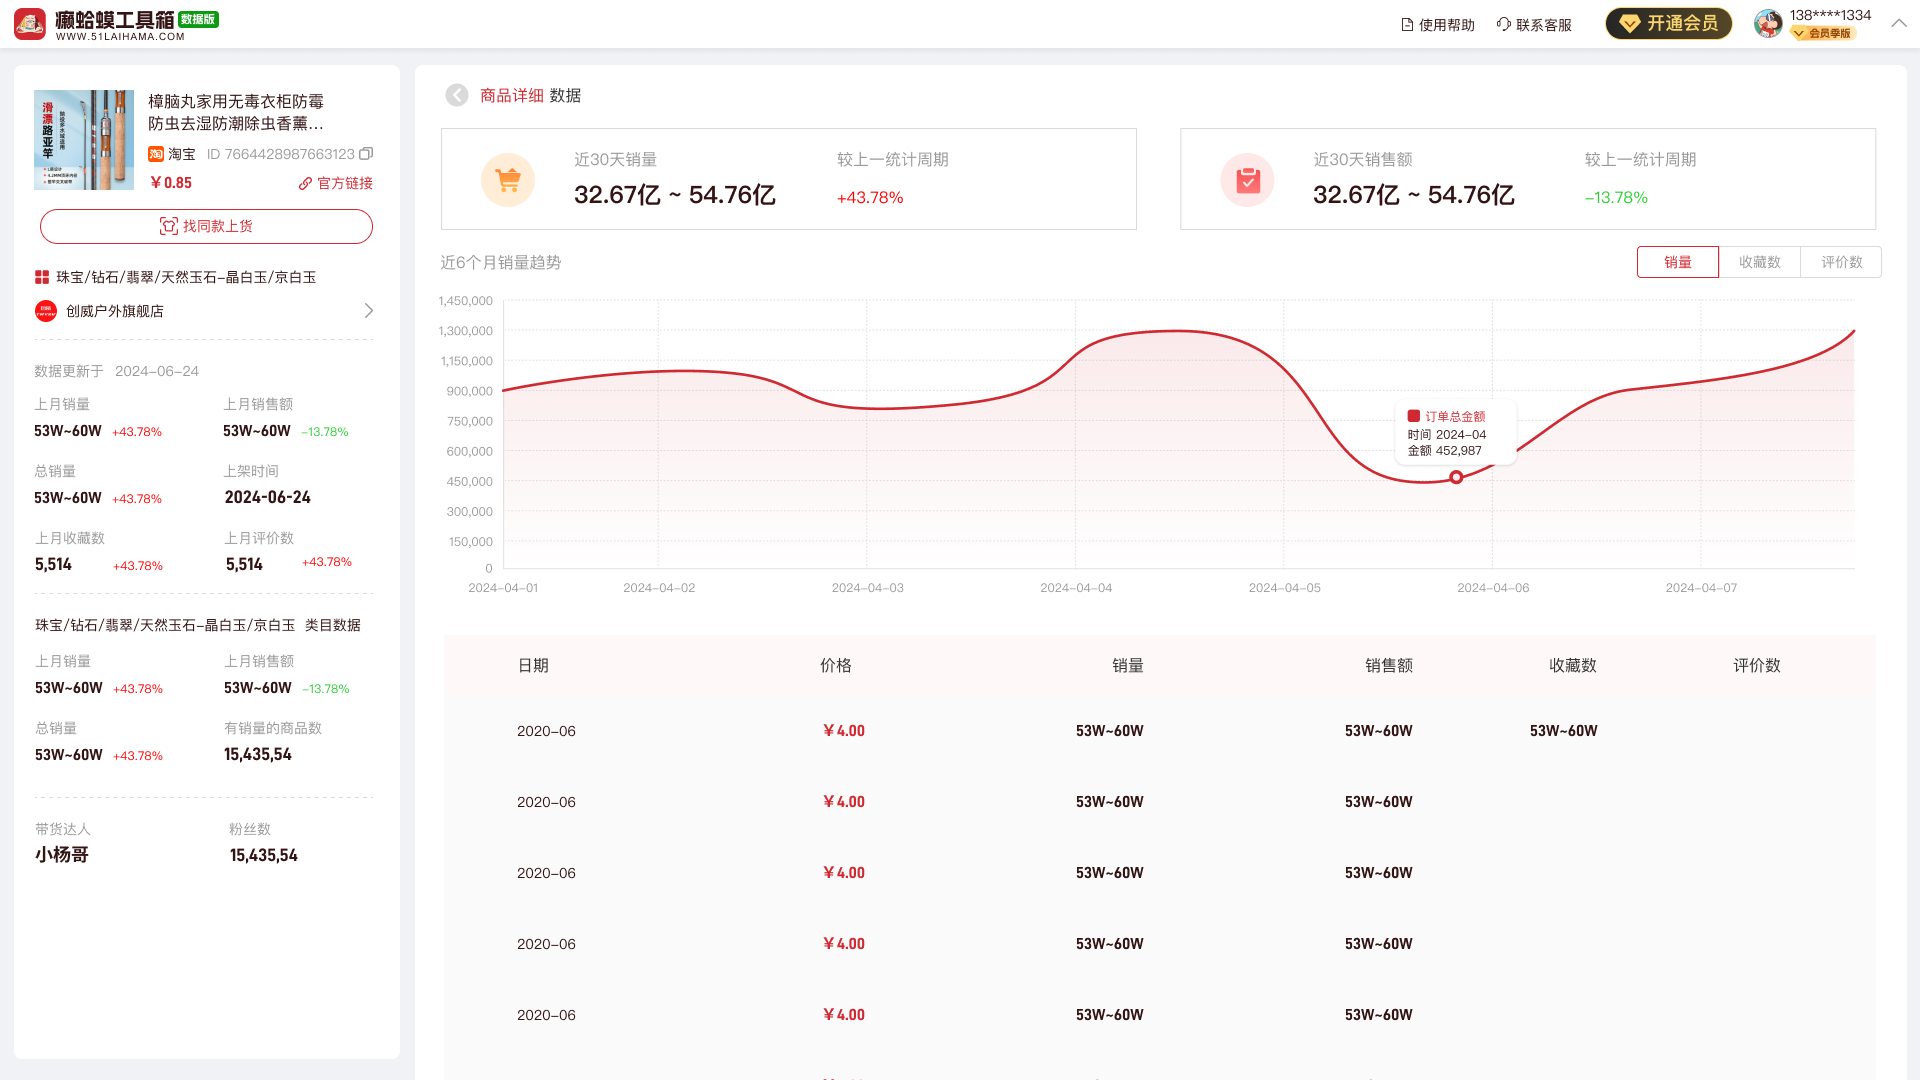This screenshot has width=1920, height=1080.
Task: Click the 2024-04 data point on chart
Action: coord(1457,477)
